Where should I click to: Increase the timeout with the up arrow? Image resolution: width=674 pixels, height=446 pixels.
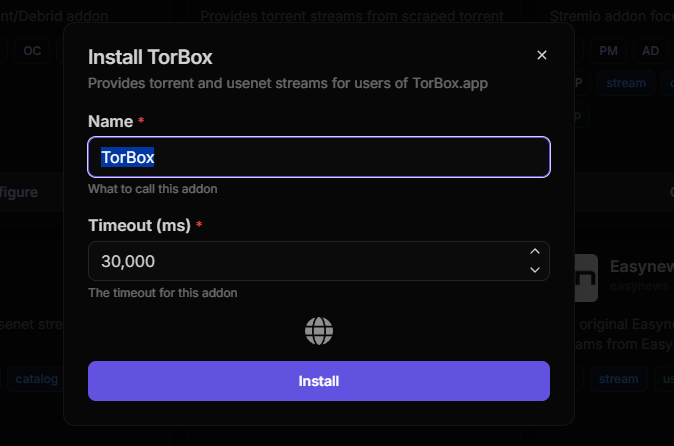pyautogui.click(x=535, y=251)
